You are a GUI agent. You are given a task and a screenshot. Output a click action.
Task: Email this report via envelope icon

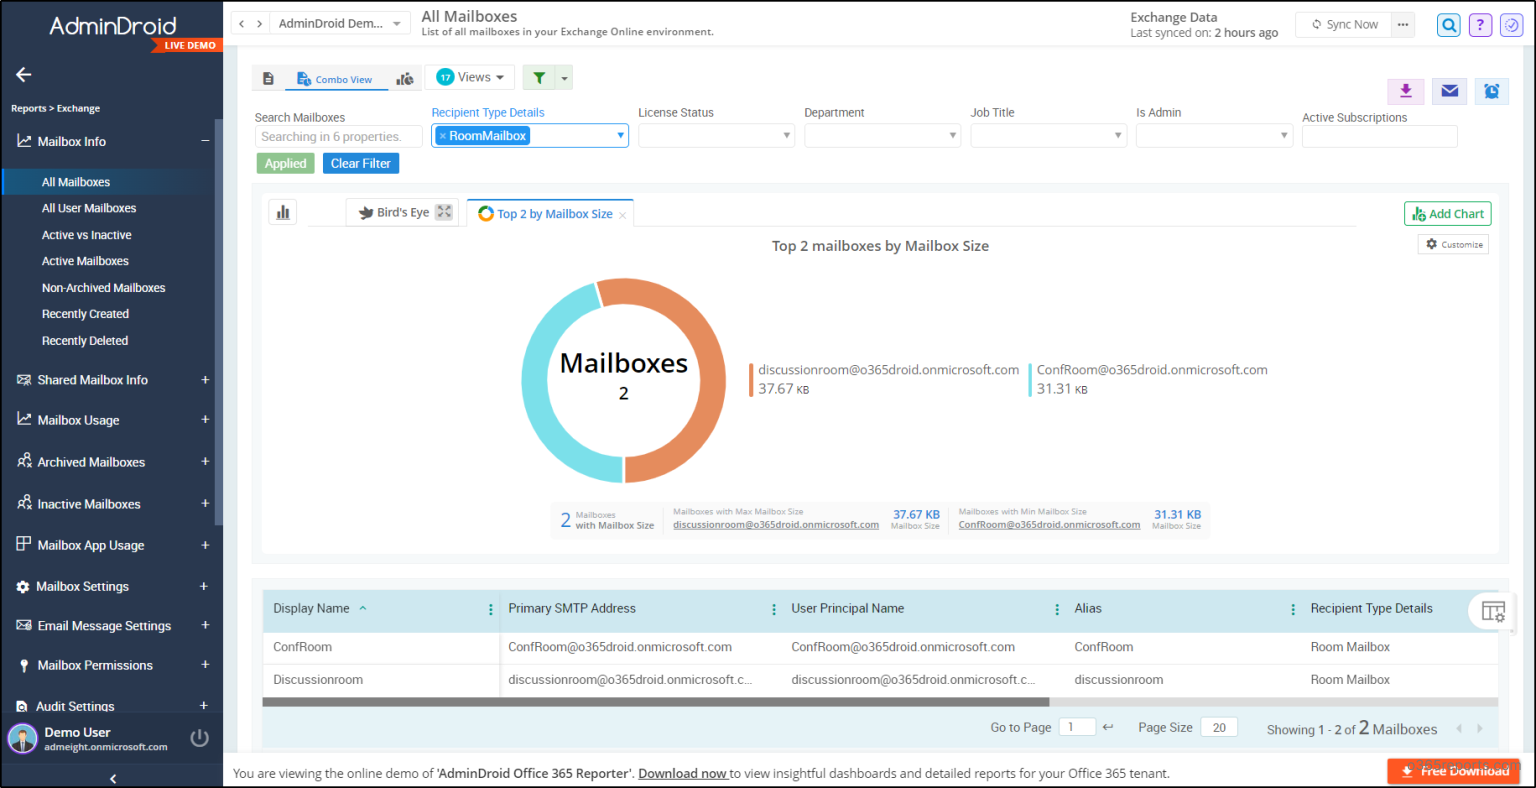(1448, 91)
